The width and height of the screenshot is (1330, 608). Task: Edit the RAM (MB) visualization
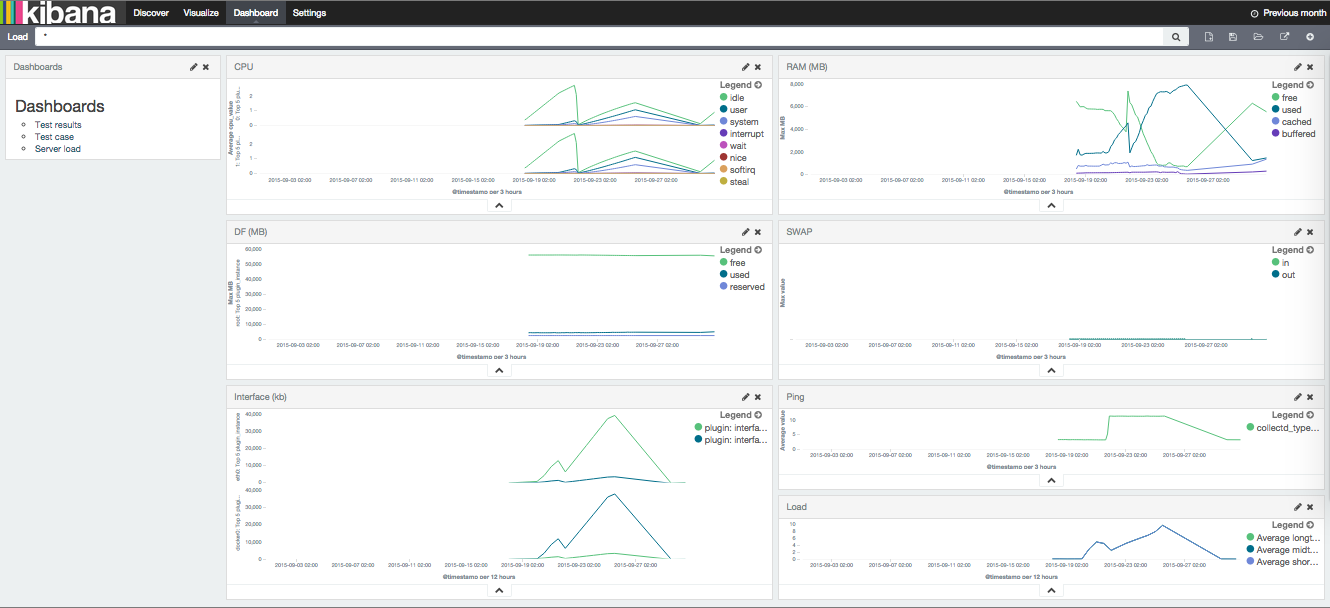click(x=1298, y=67)
